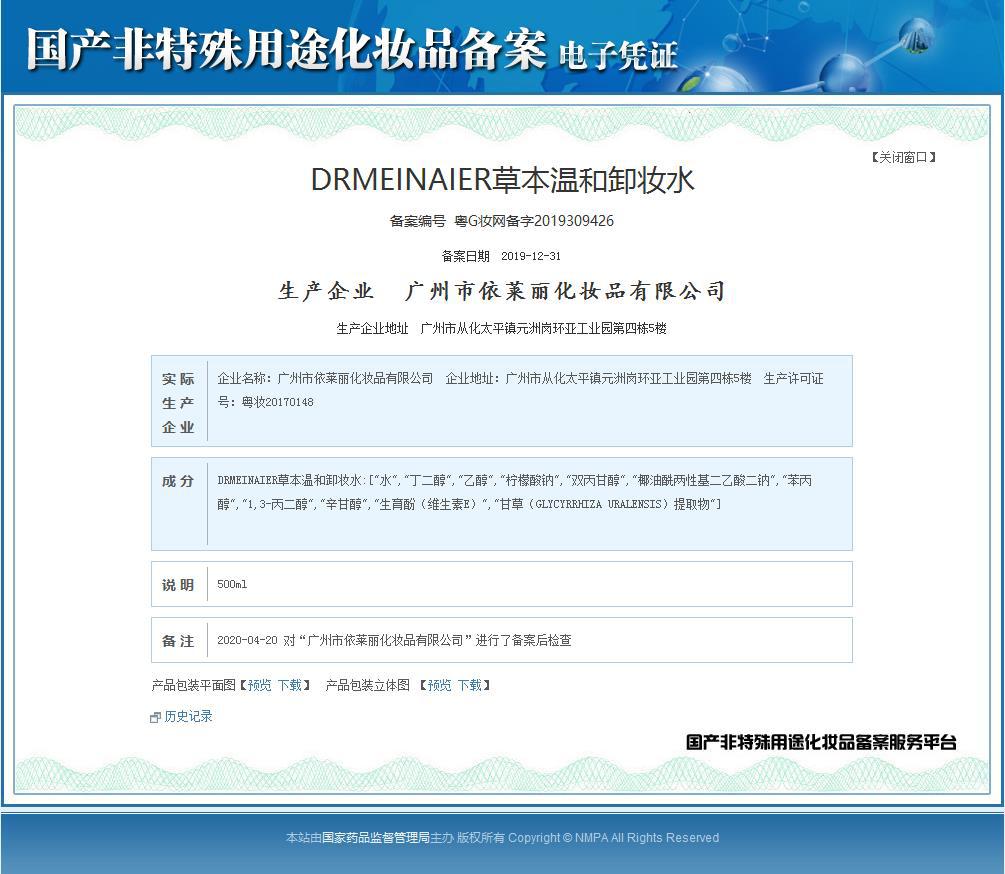The width and height of the screenshot is (1005, 874).
Task: Click the 历史记录 history record icon
Action: 155,716
